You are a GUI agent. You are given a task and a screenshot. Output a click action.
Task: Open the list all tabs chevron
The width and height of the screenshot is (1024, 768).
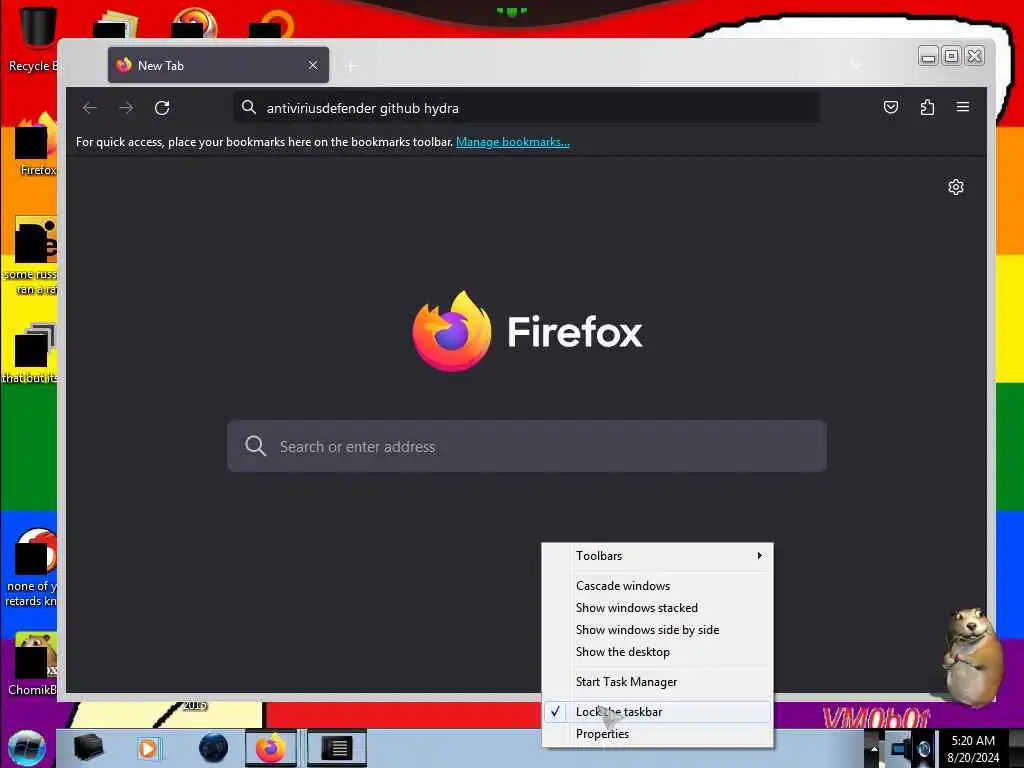856,65
